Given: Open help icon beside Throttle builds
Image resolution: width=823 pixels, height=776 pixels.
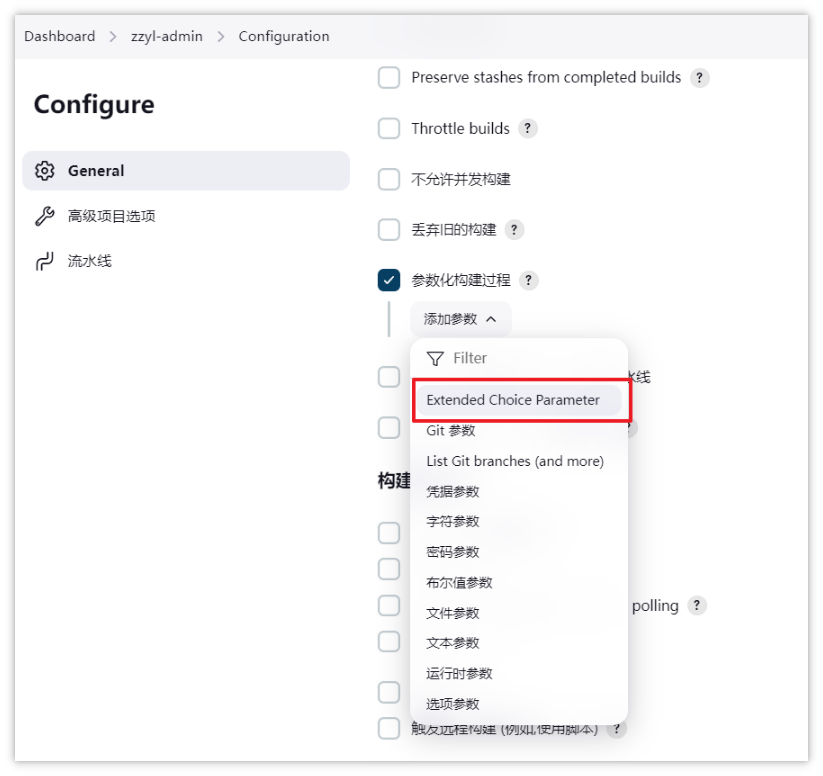Looking at the screenshot, I should [x=527, y=128].
